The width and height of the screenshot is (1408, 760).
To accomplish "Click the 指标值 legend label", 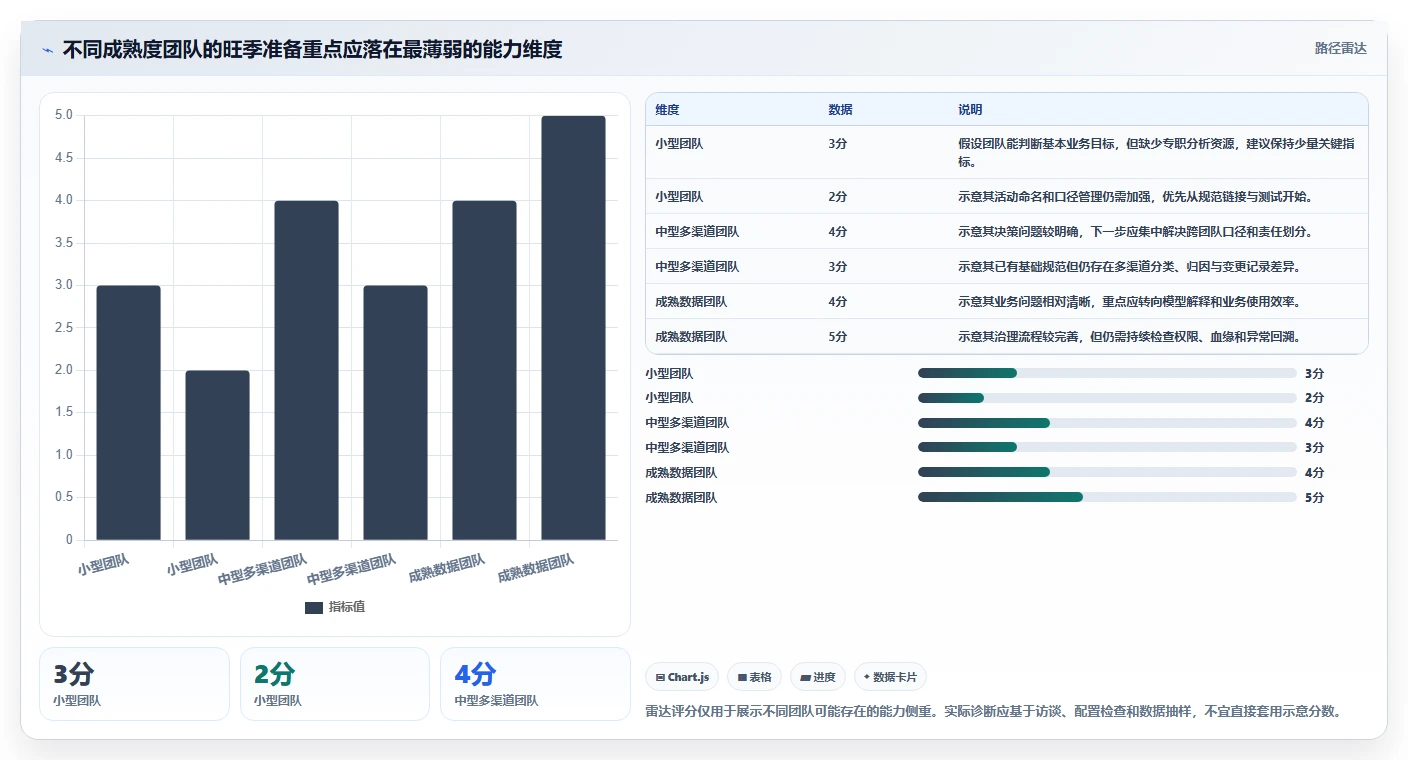I will pos(347,607).
